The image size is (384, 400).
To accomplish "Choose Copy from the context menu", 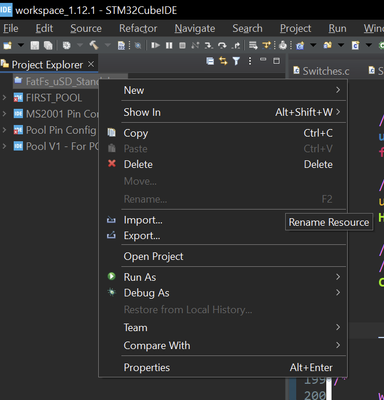I will (223, 133).
